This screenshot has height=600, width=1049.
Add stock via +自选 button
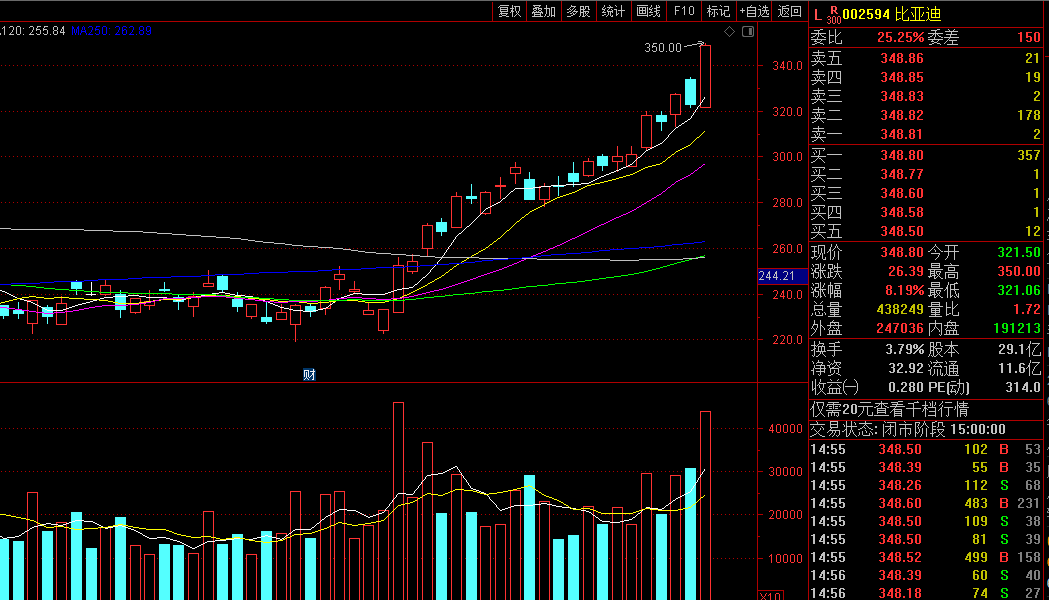[x=754, y=11]
